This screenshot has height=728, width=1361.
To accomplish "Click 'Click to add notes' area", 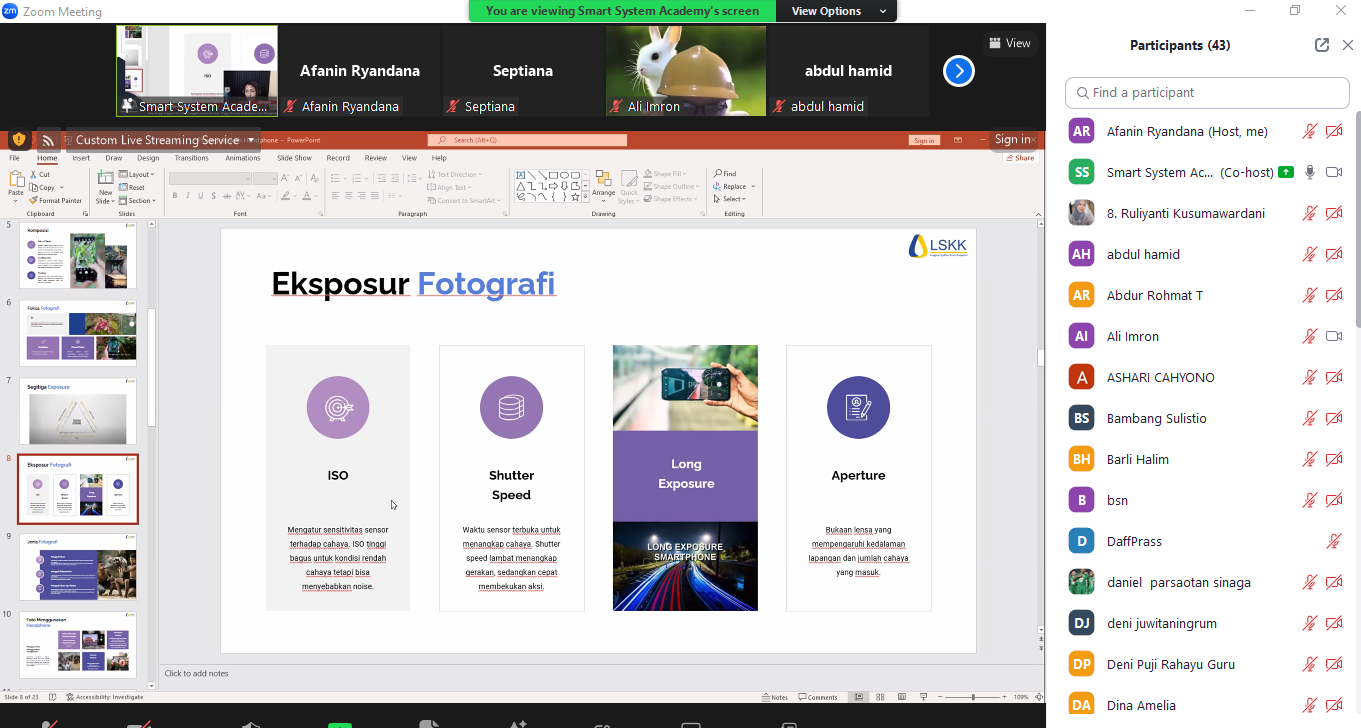I will 197,673.
